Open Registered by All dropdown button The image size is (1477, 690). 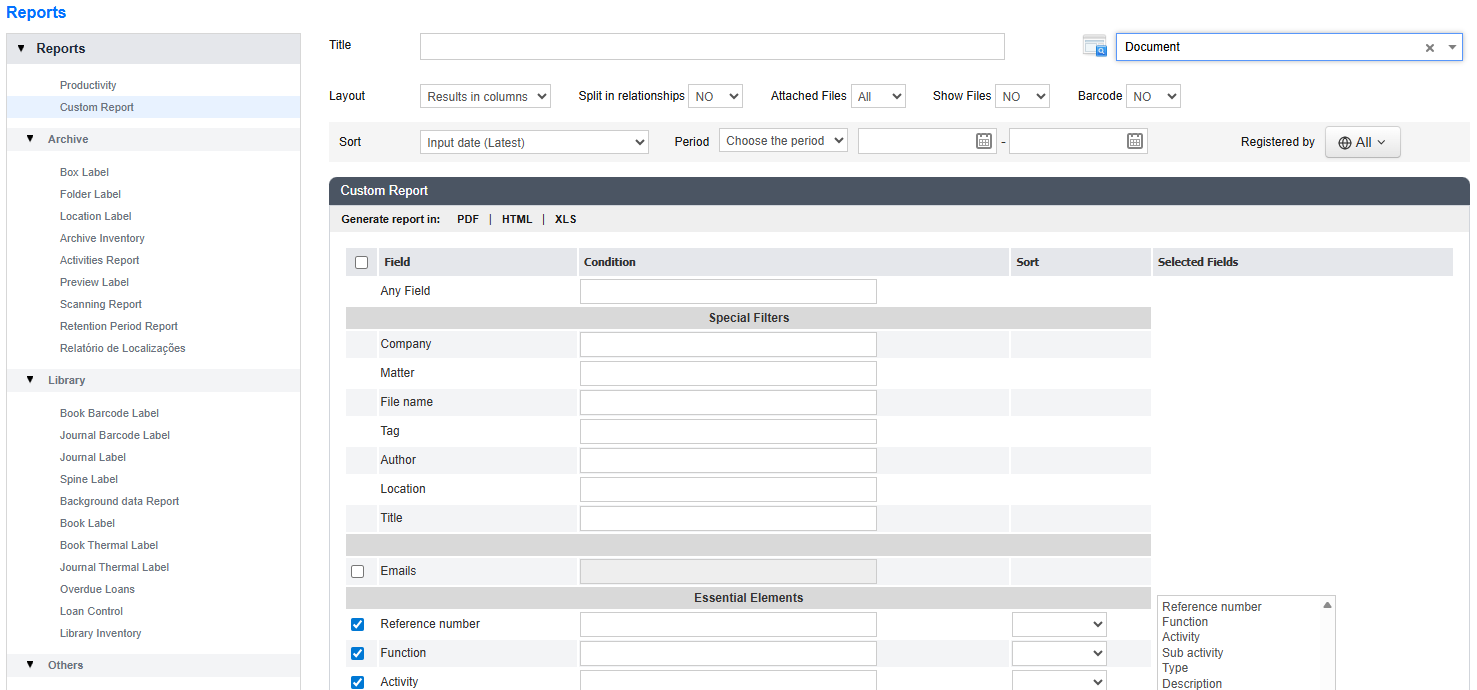click(1362, 142)
